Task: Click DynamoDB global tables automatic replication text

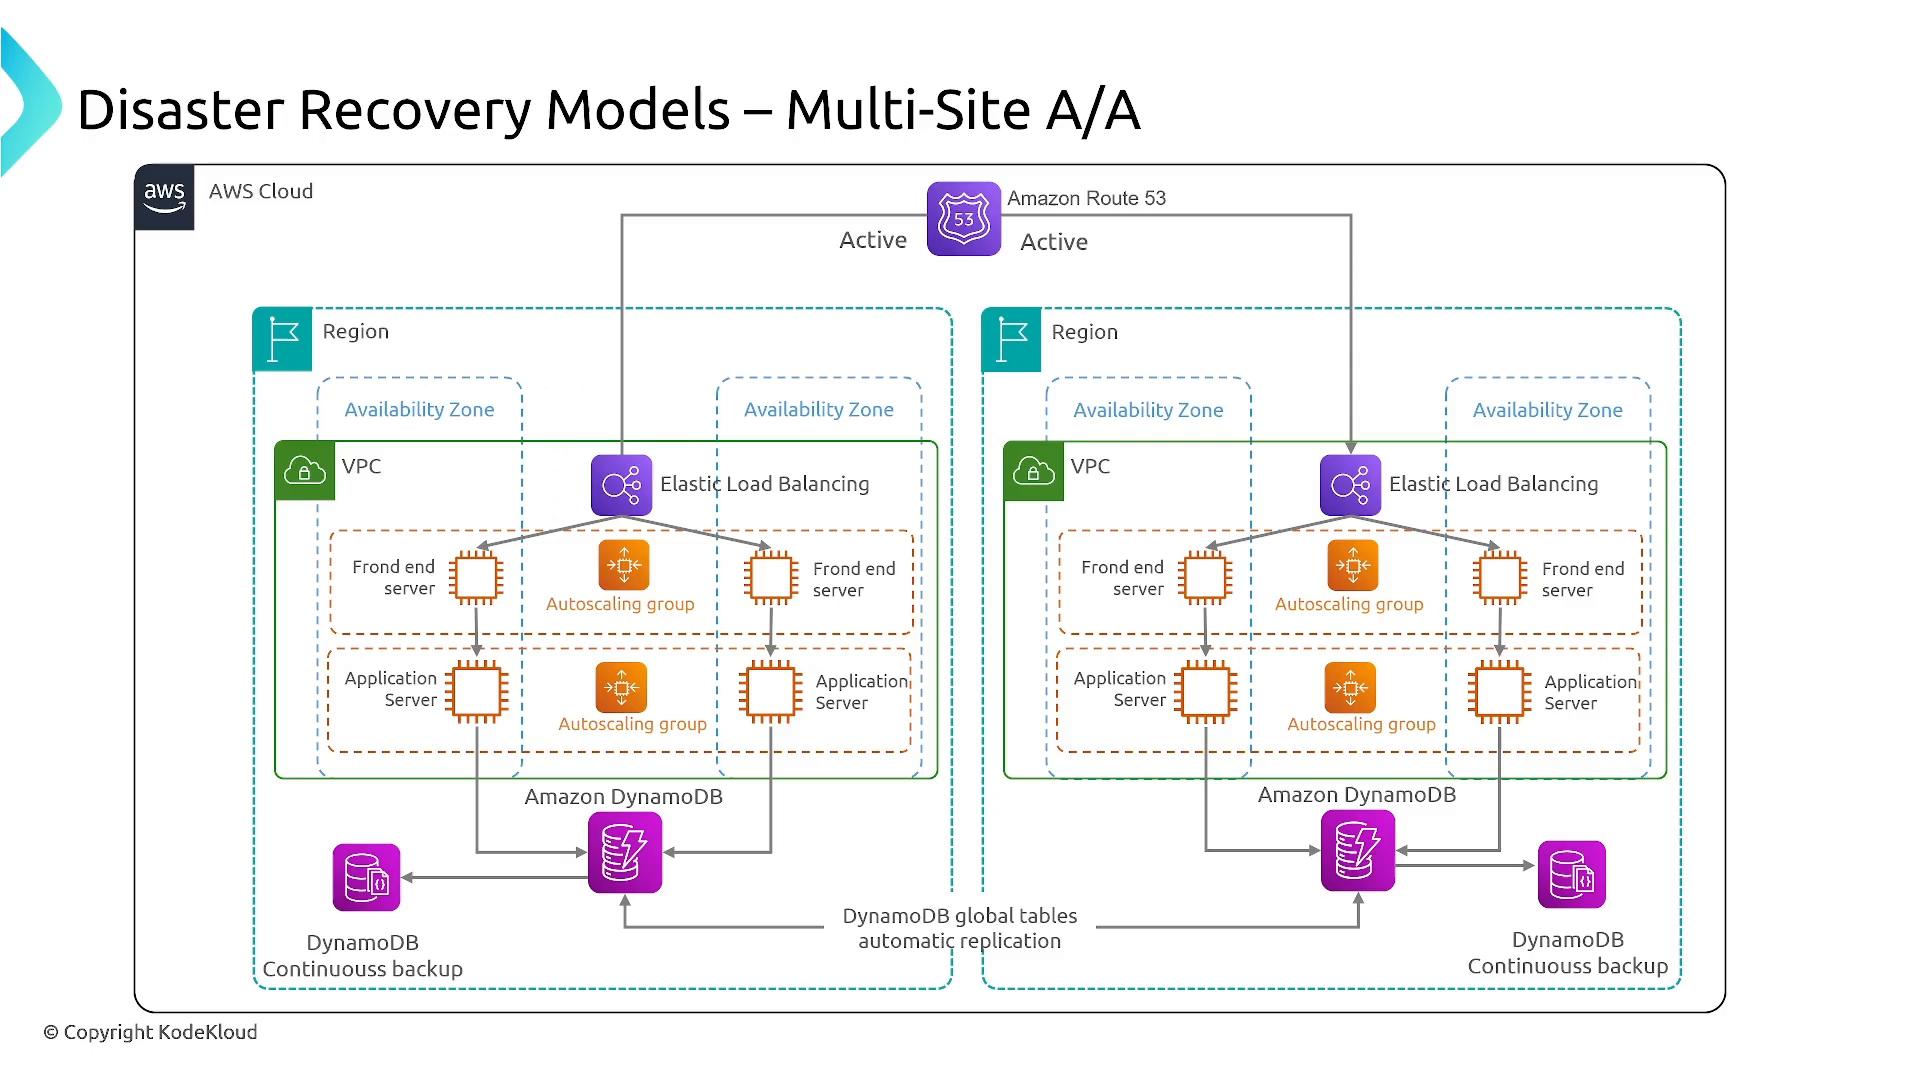Action: (x=960, y=928)
